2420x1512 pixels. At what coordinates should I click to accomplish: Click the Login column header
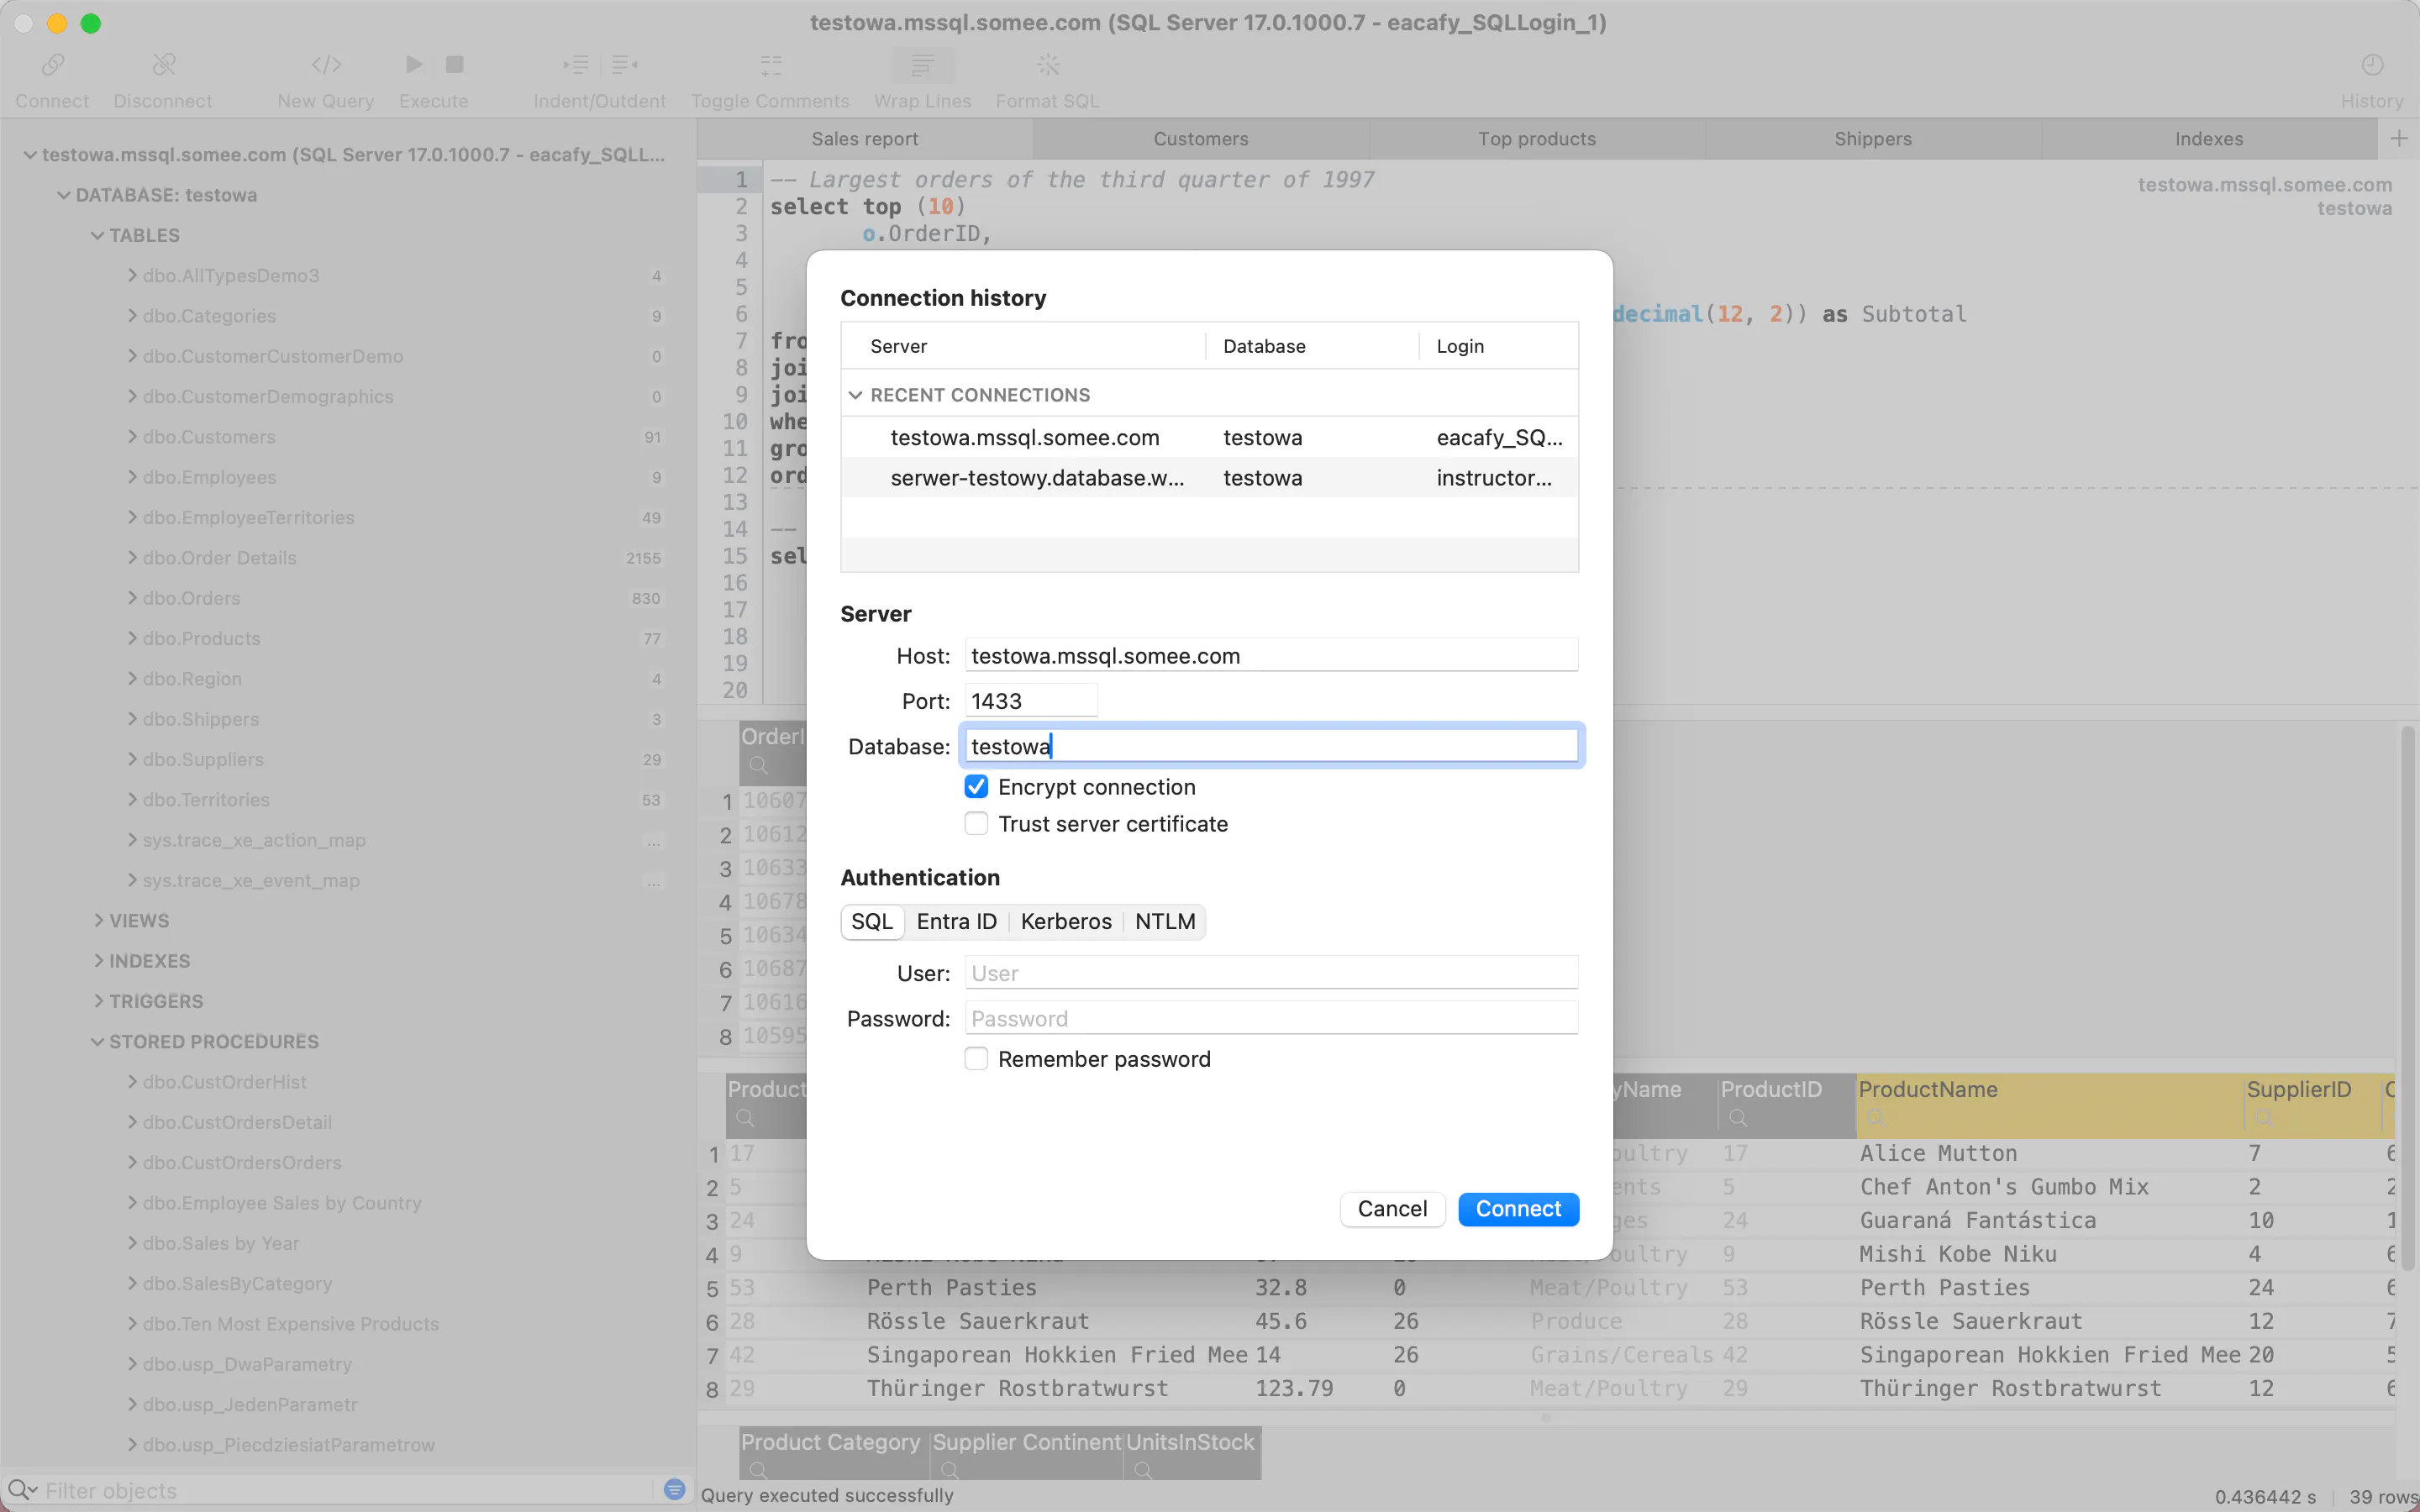tap(1498, 346)
